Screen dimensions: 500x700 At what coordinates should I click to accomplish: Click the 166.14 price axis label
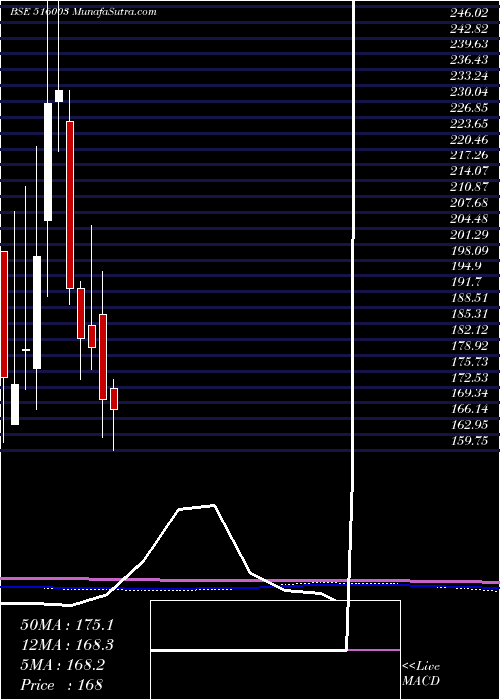click(469, 409)
